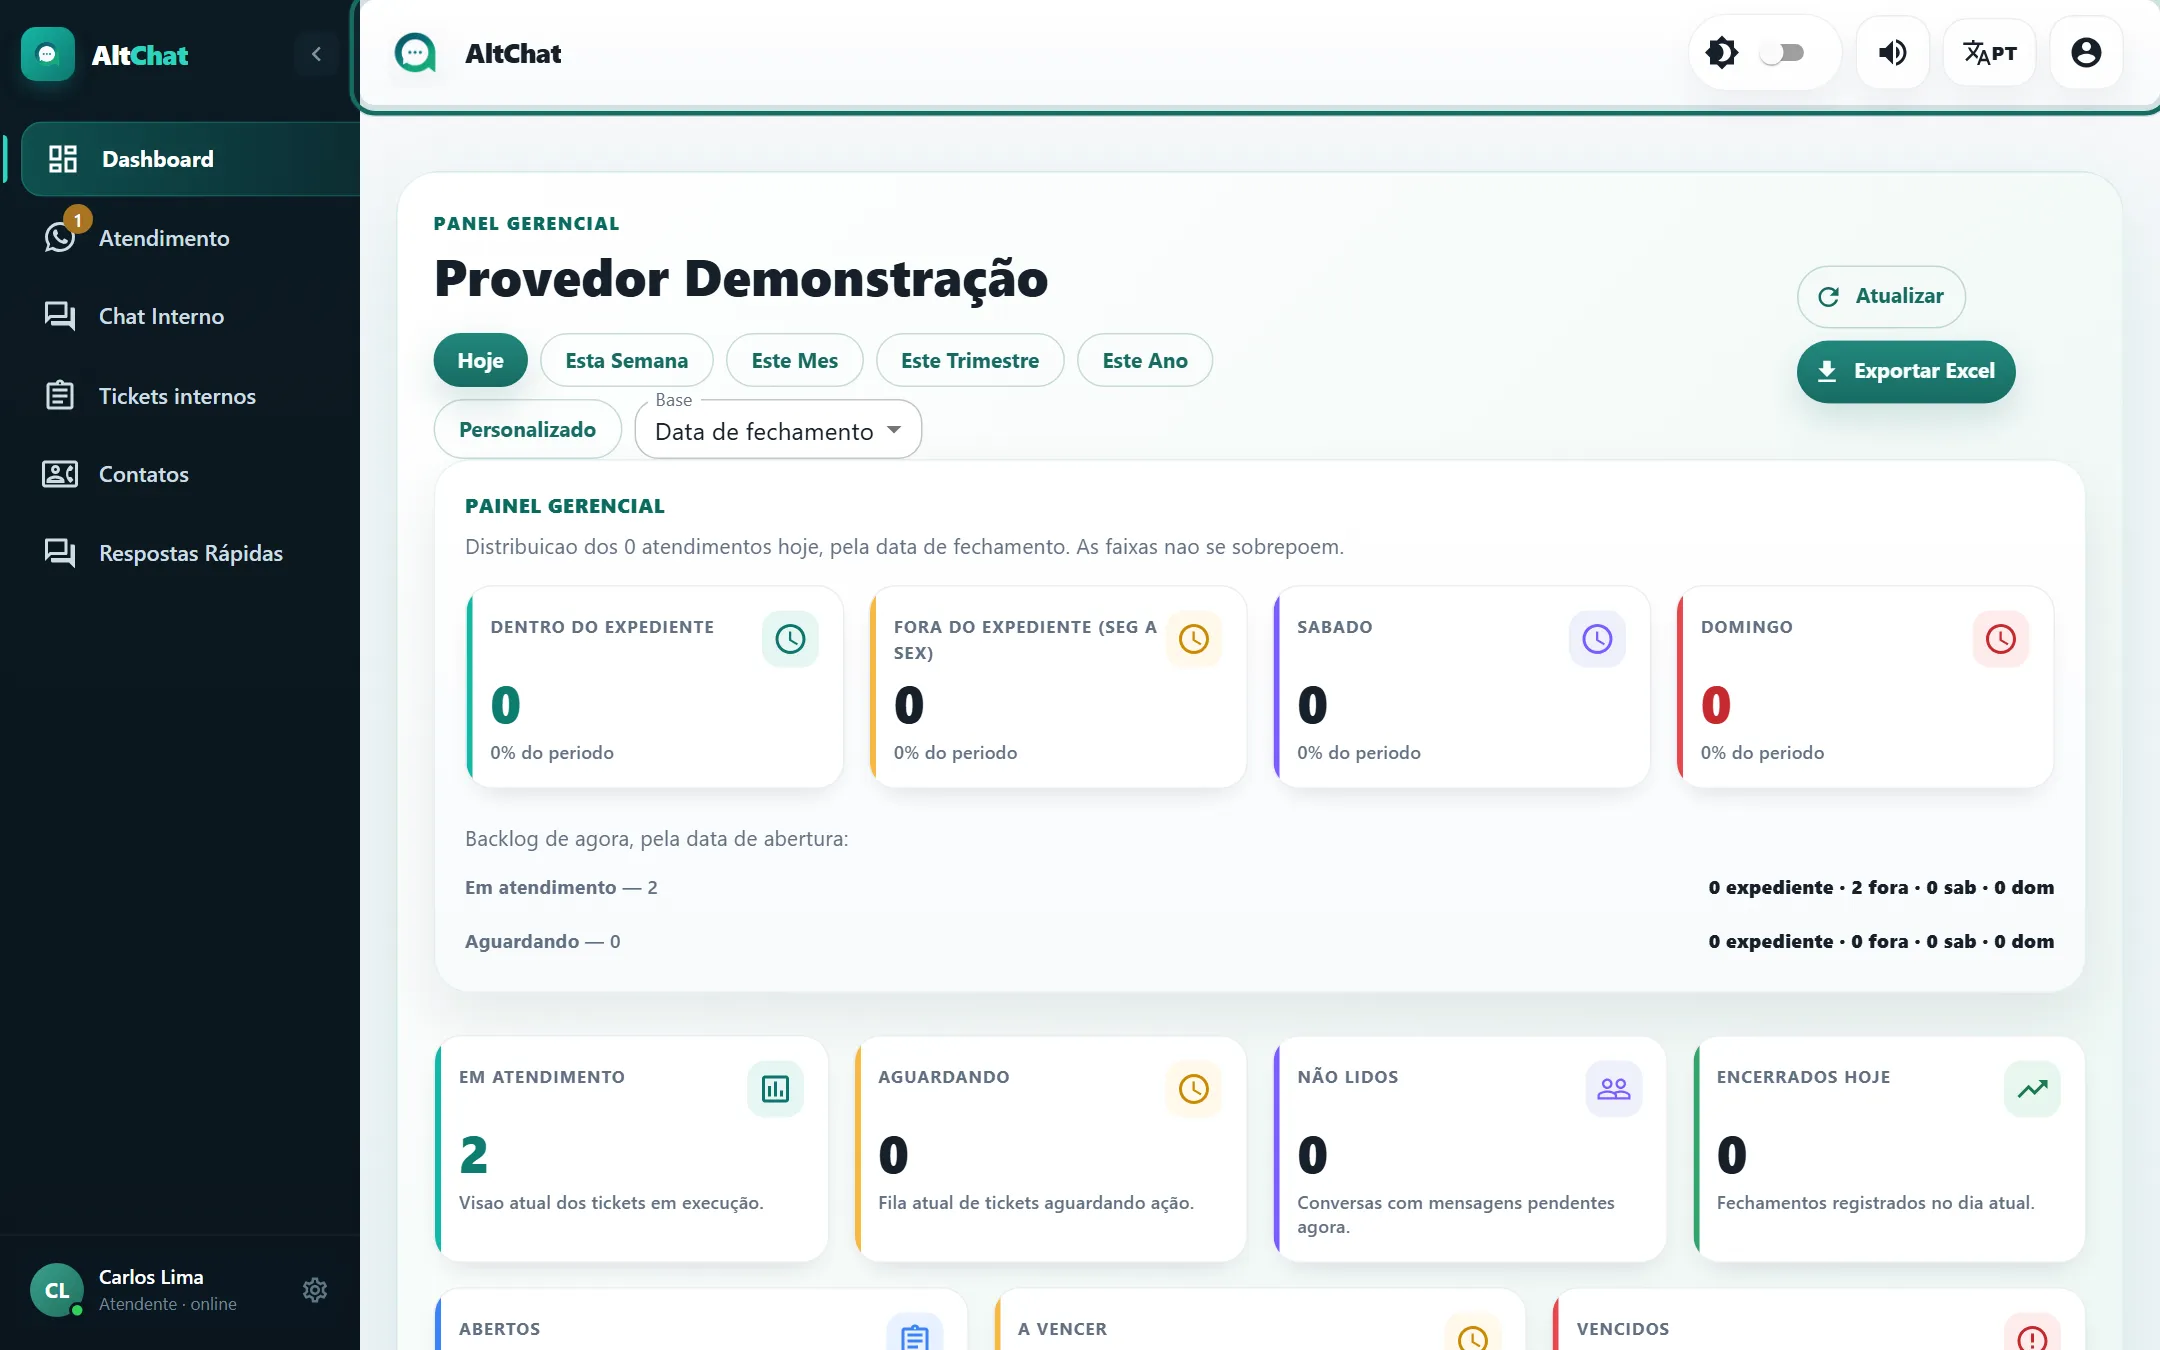
Task: Mute notification sounds via speaker icon
Action: (x=1892, y=53)
